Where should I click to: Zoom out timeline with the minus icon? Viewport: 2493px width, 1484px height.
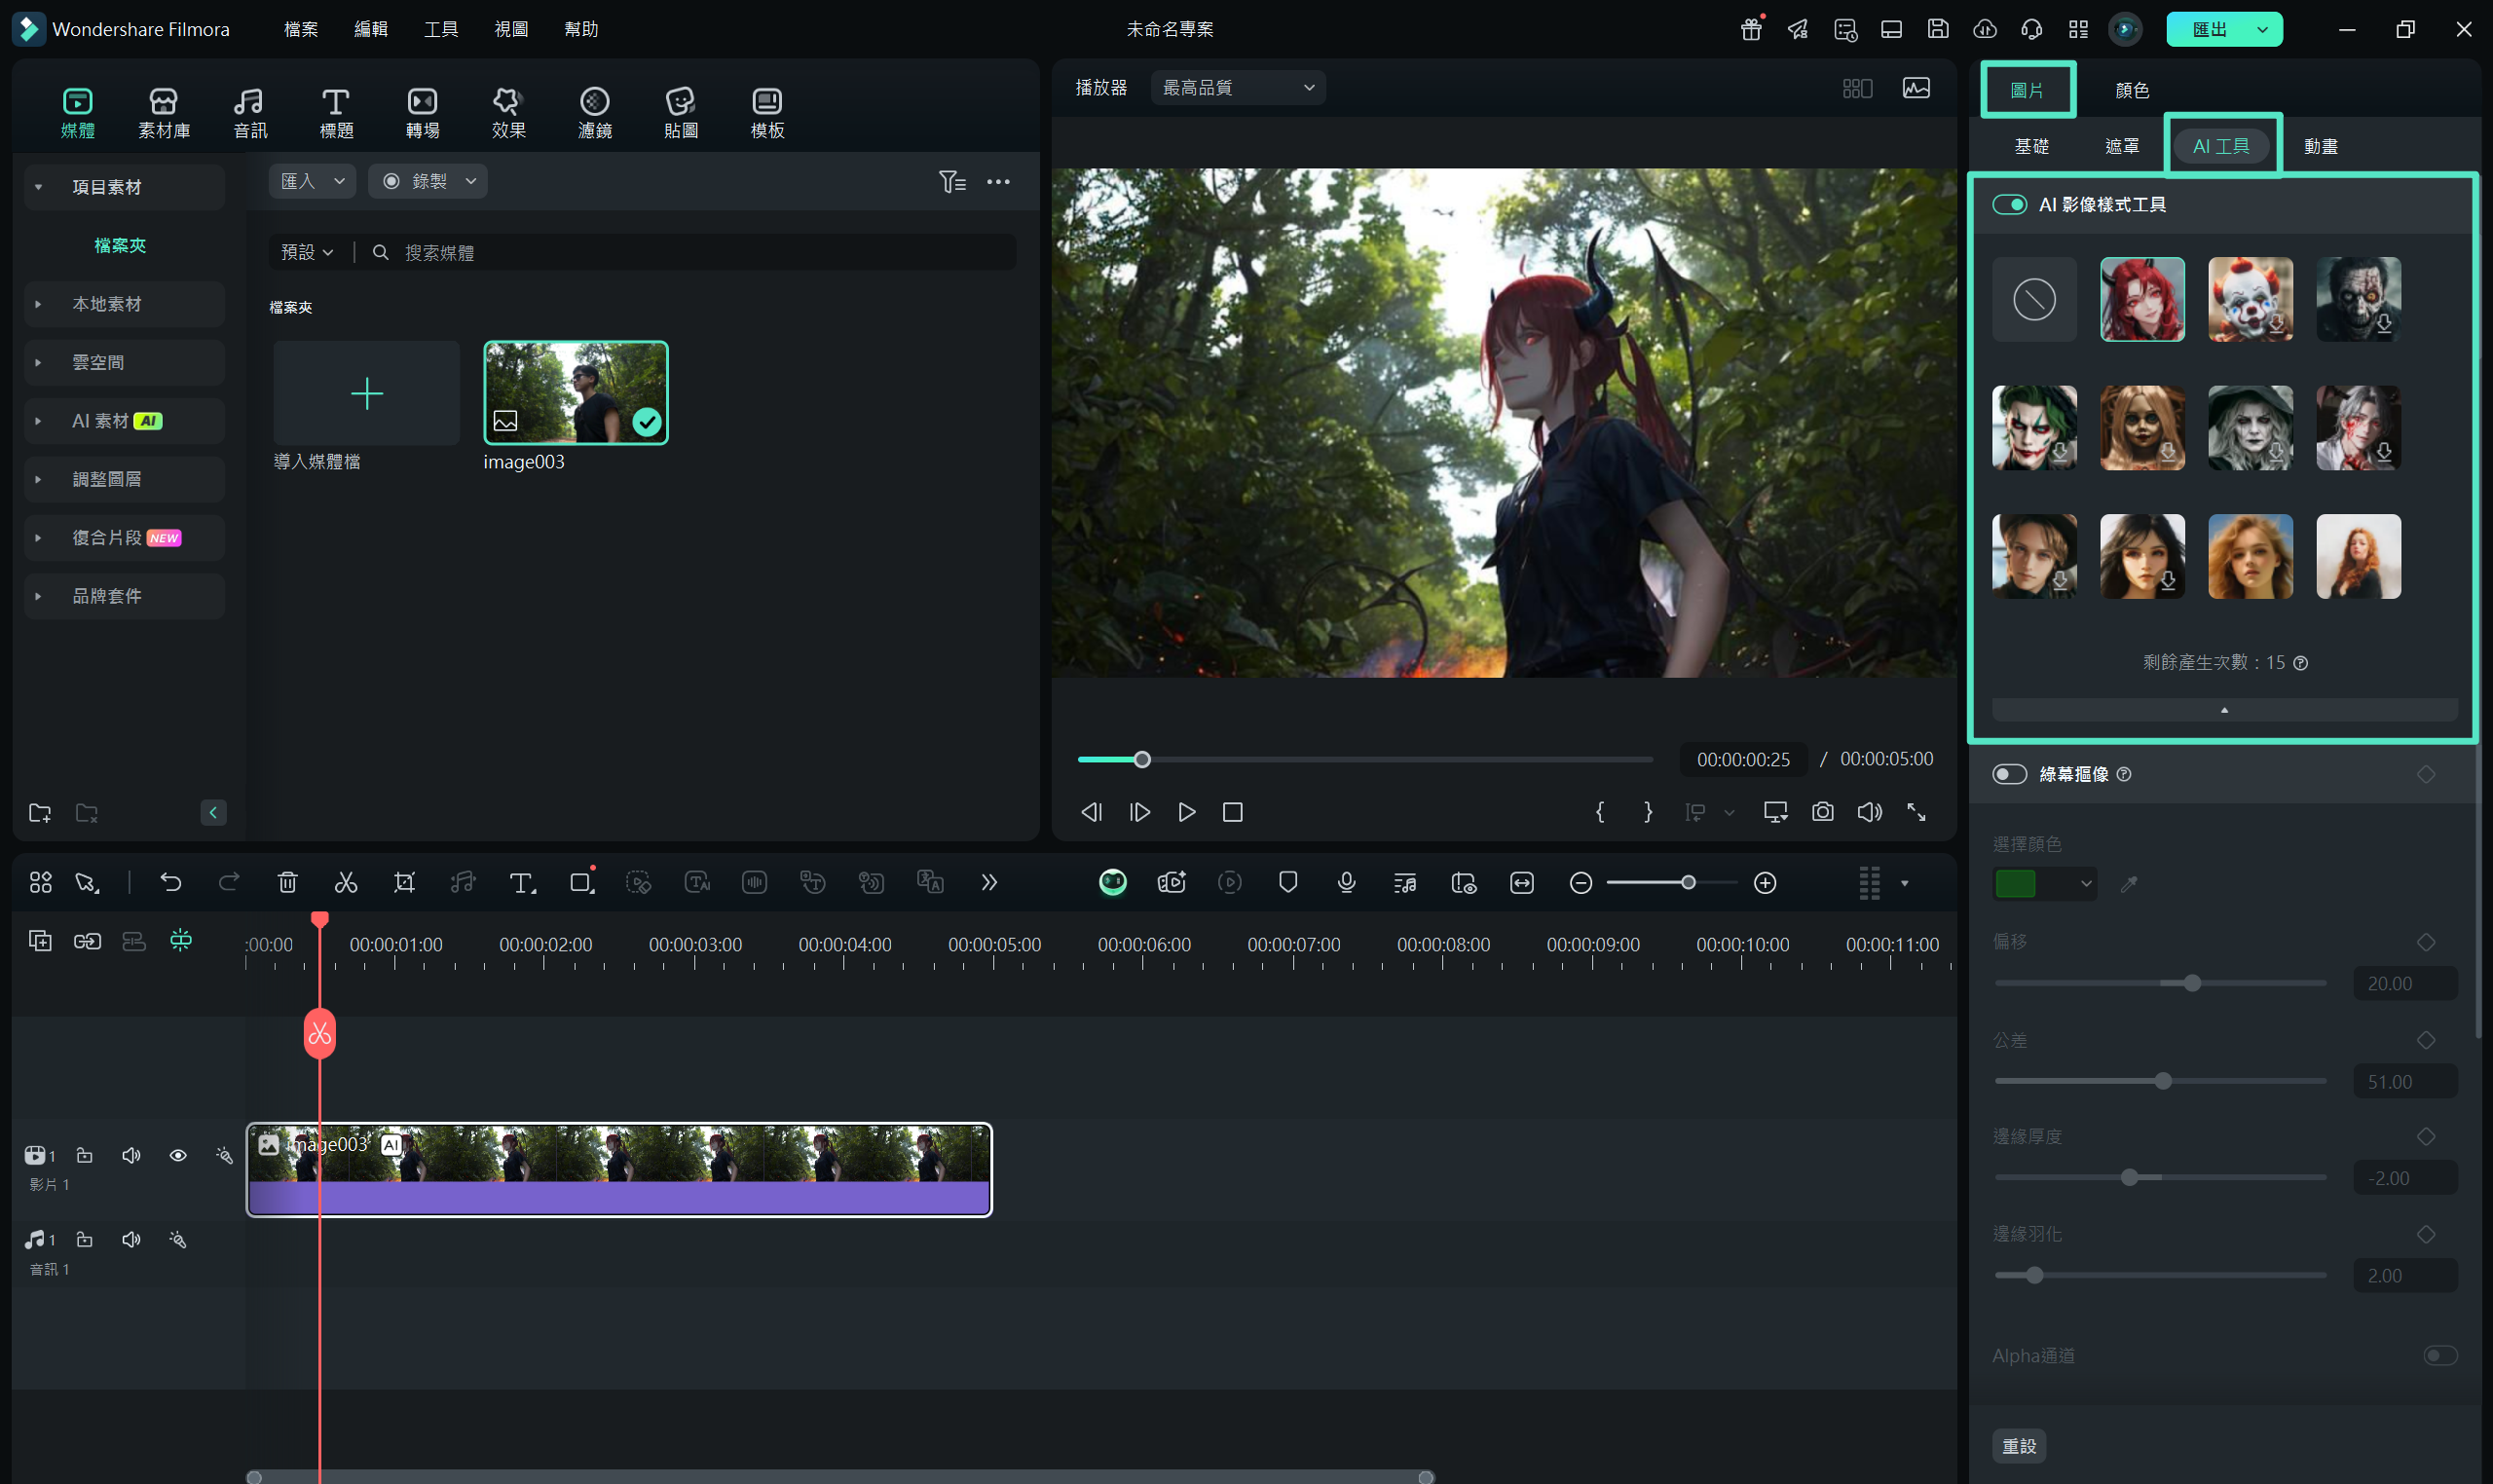[1580, 882]
